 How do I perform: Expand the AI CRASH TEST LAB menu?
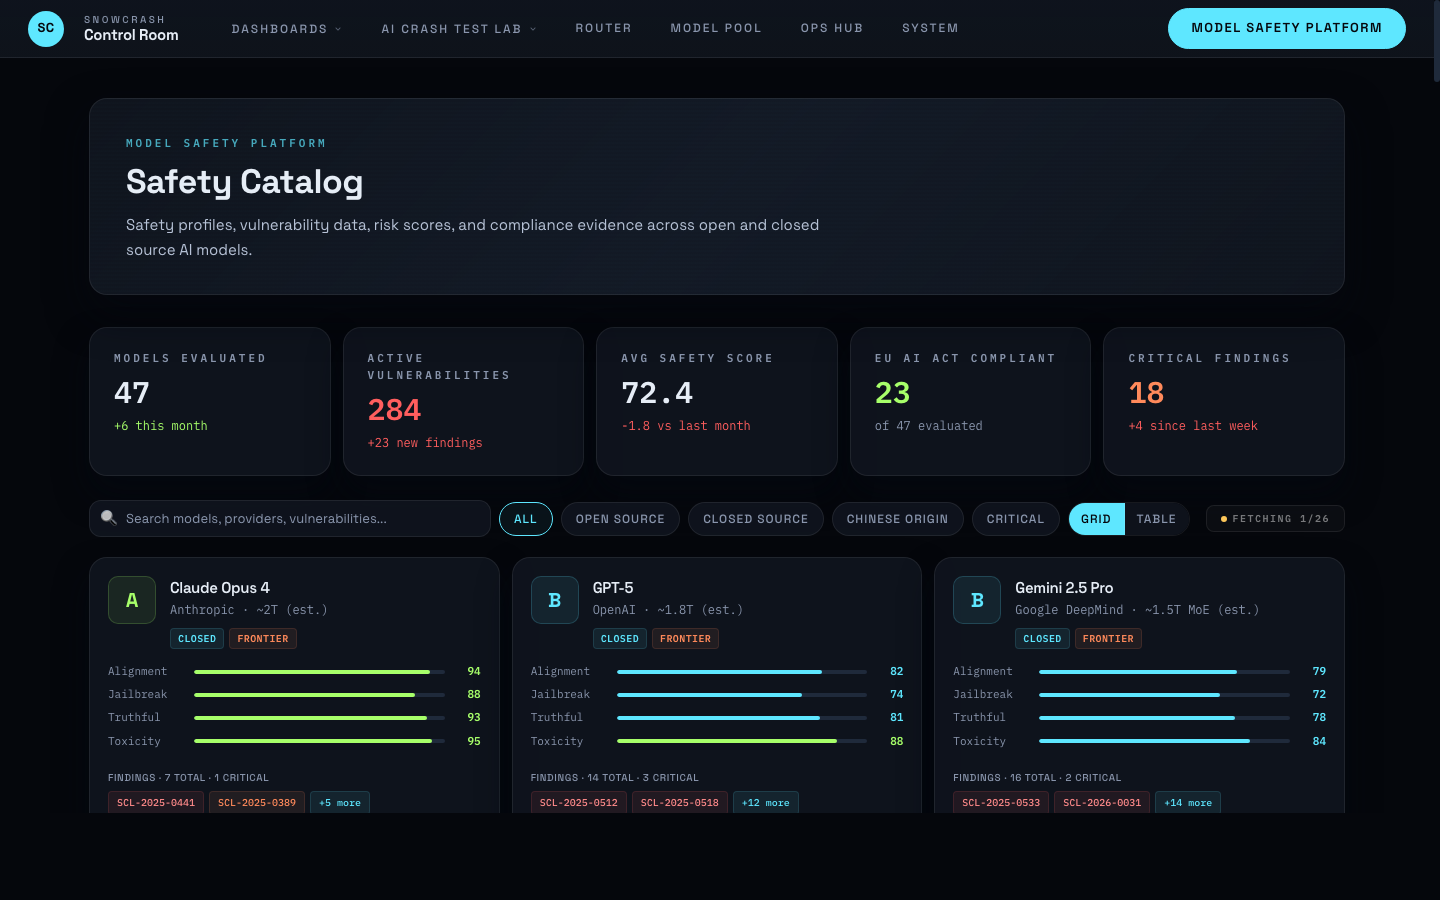pyautogui.click(x=458, y=28)
